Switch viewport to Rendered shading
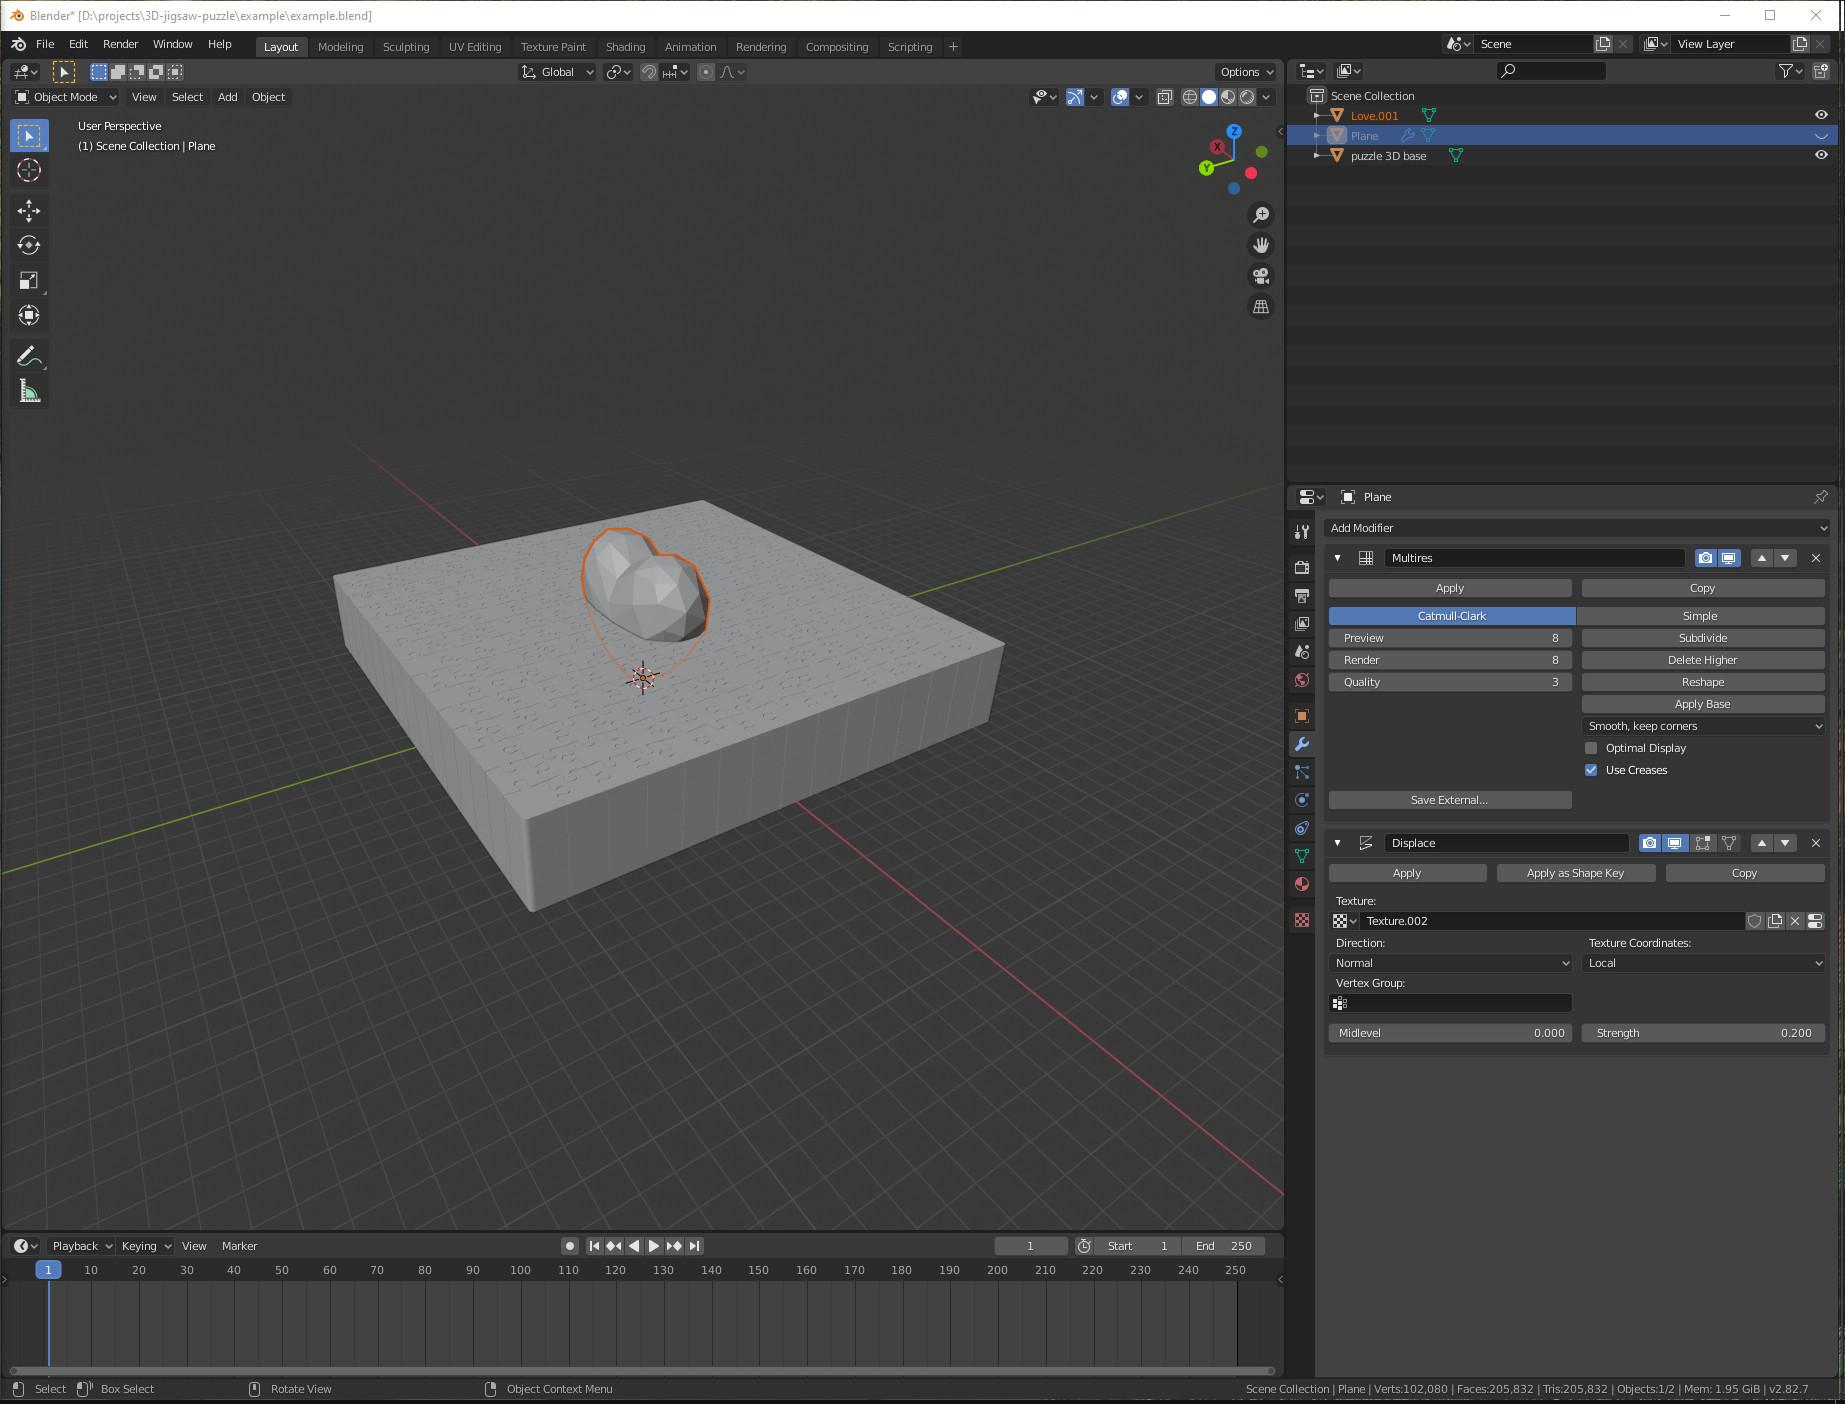The height and width of the screenshot is (1404, 1845). (1247, 97)
